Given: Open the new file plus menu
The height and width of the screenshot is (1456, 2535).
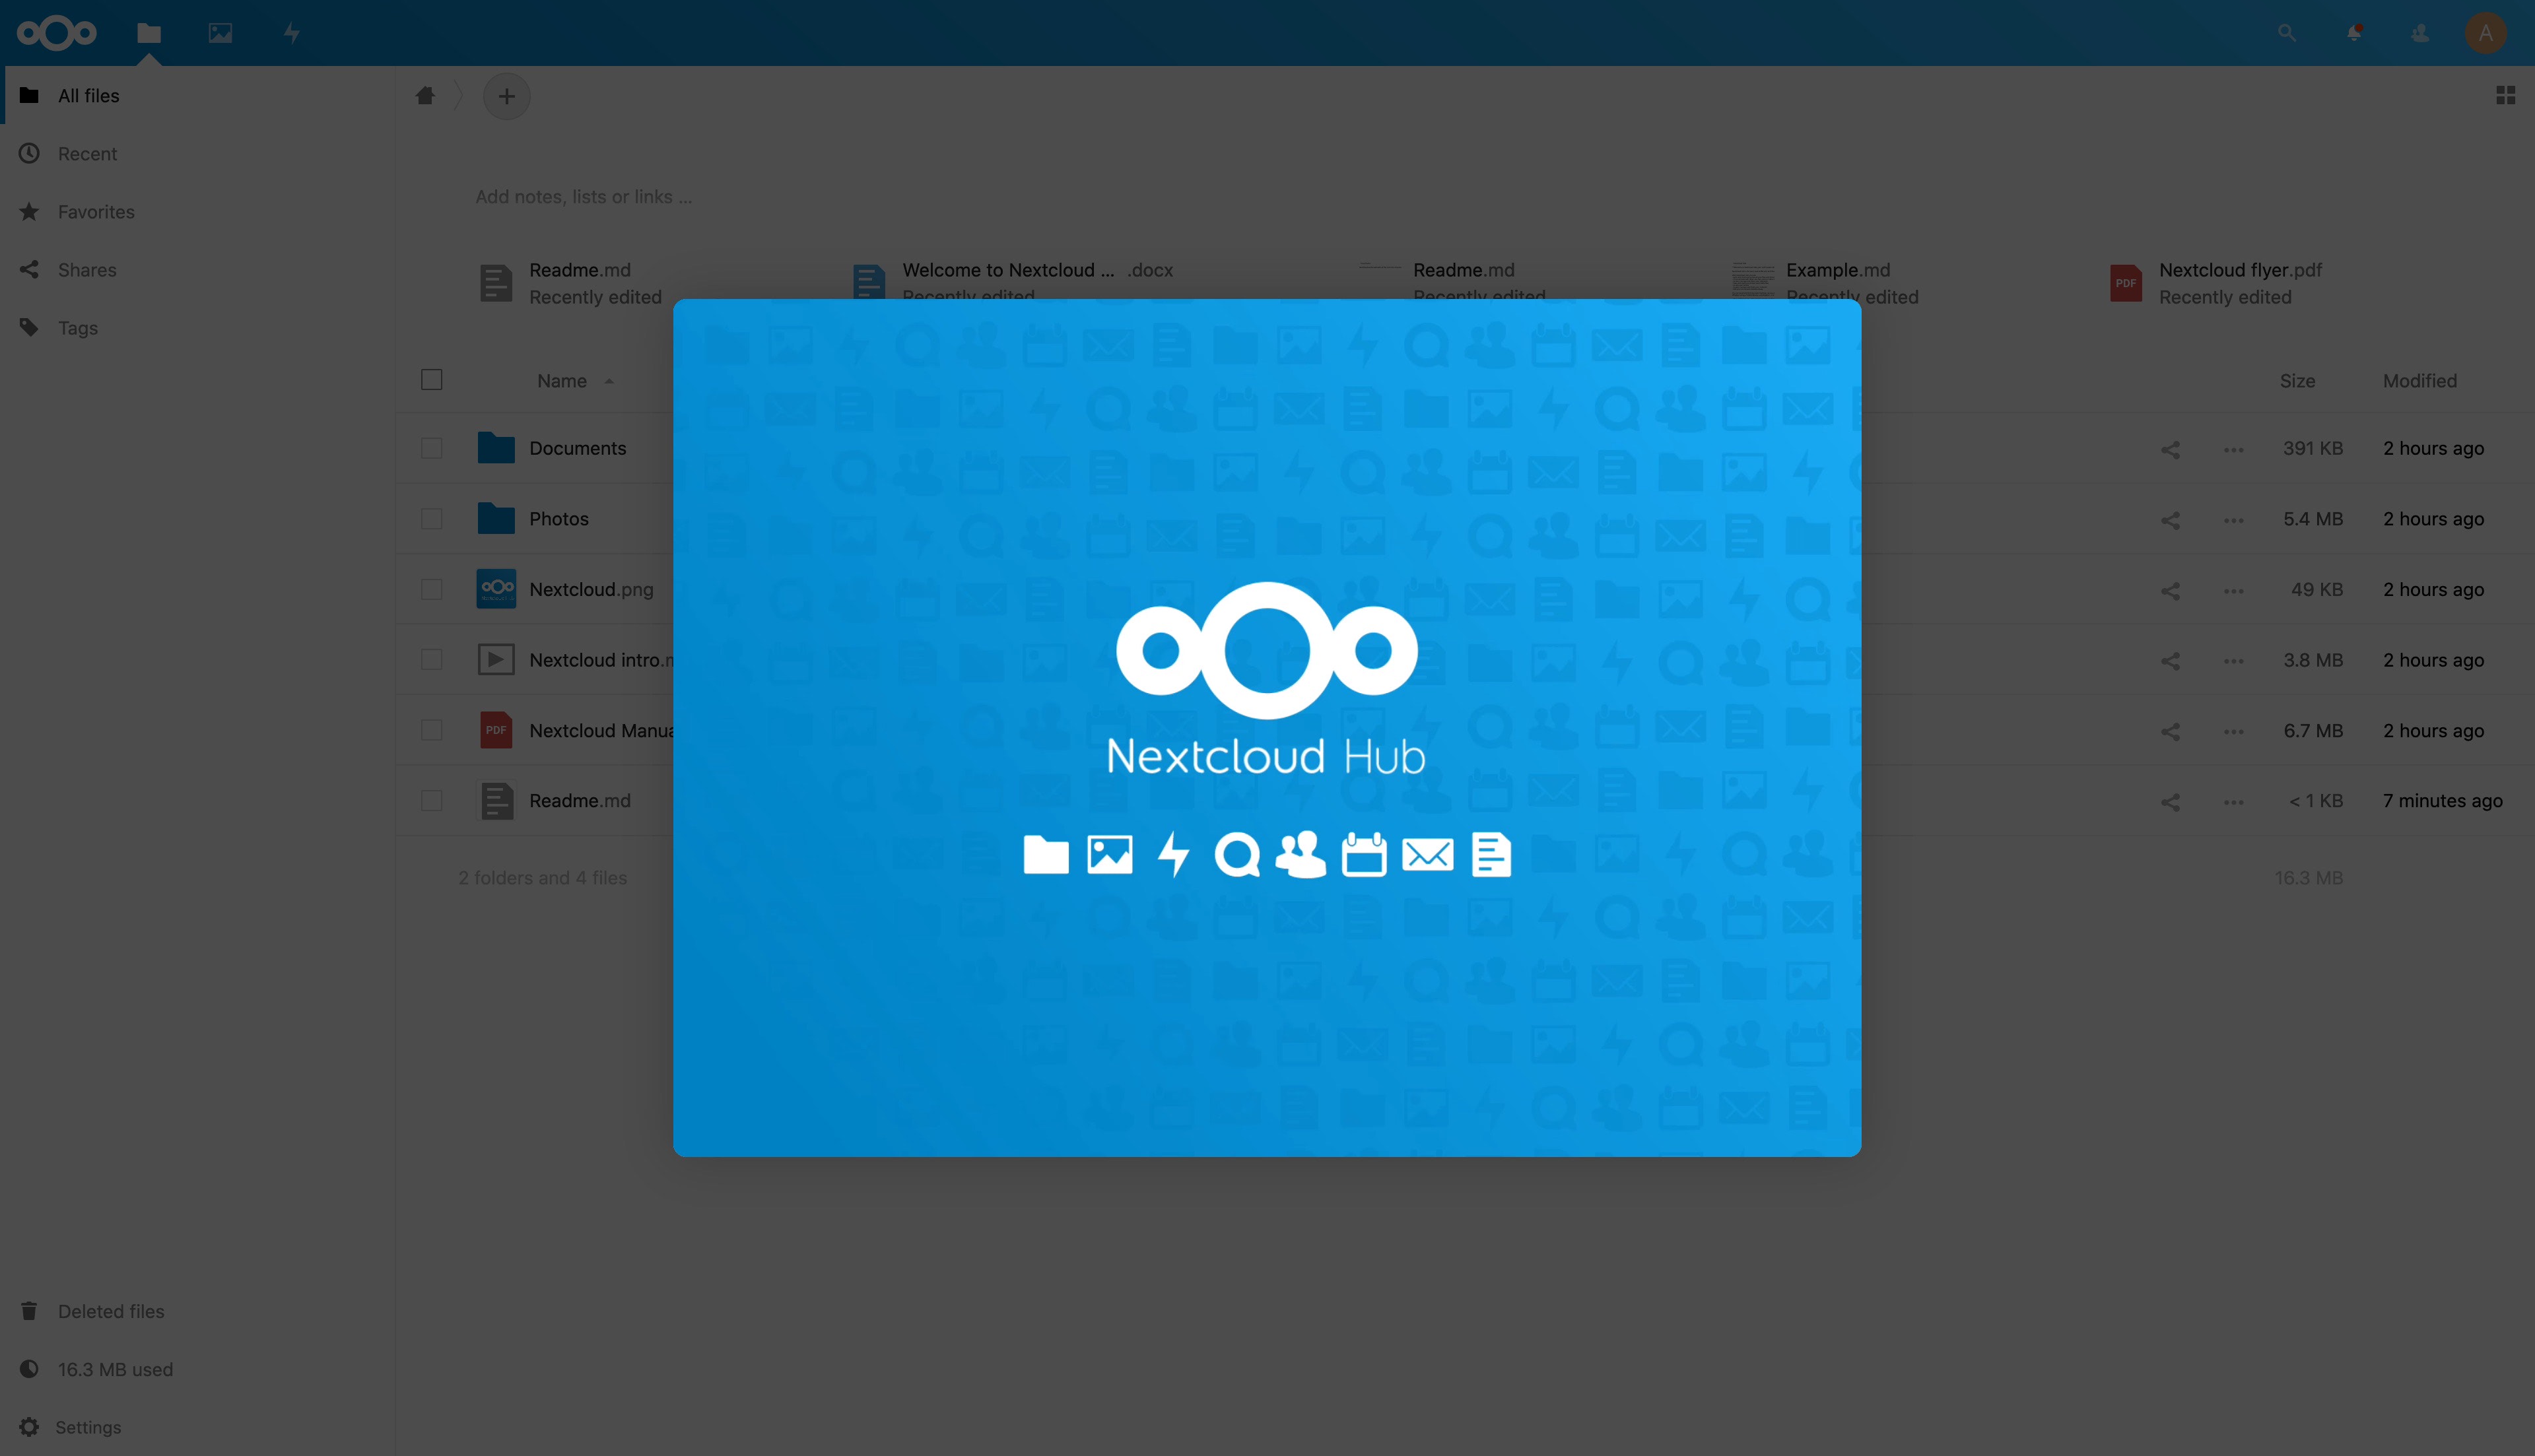Looking at the screenshot, I should [x=507, y=96].
